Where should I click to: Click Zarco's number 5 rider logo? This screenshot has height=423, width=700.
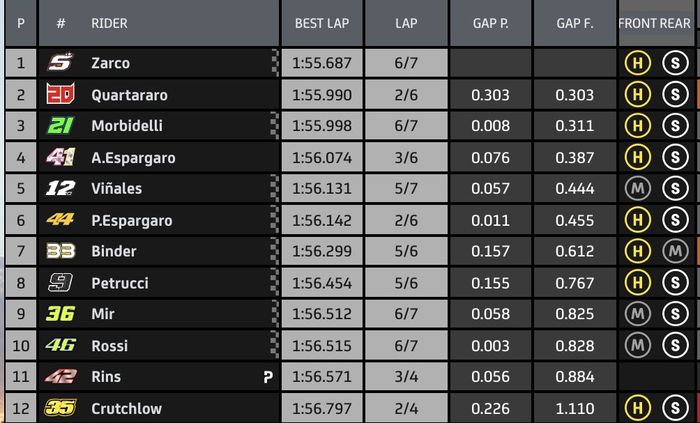pos(60,62)
